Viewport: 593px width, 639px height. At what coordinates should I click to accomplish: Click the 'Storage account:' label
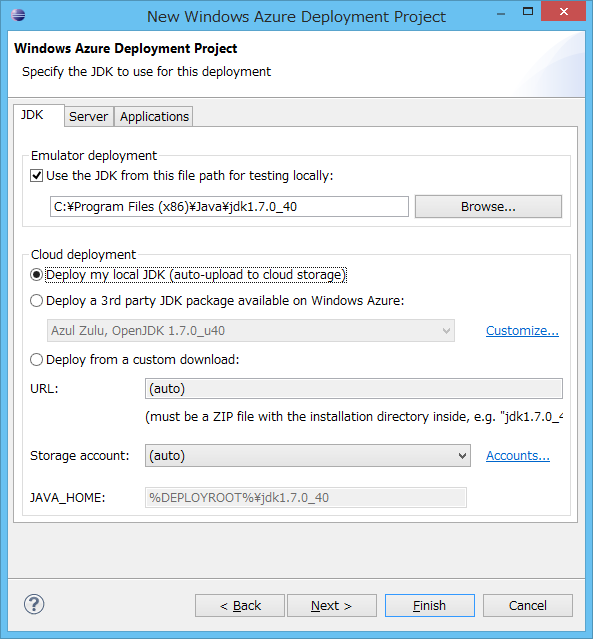79,456
